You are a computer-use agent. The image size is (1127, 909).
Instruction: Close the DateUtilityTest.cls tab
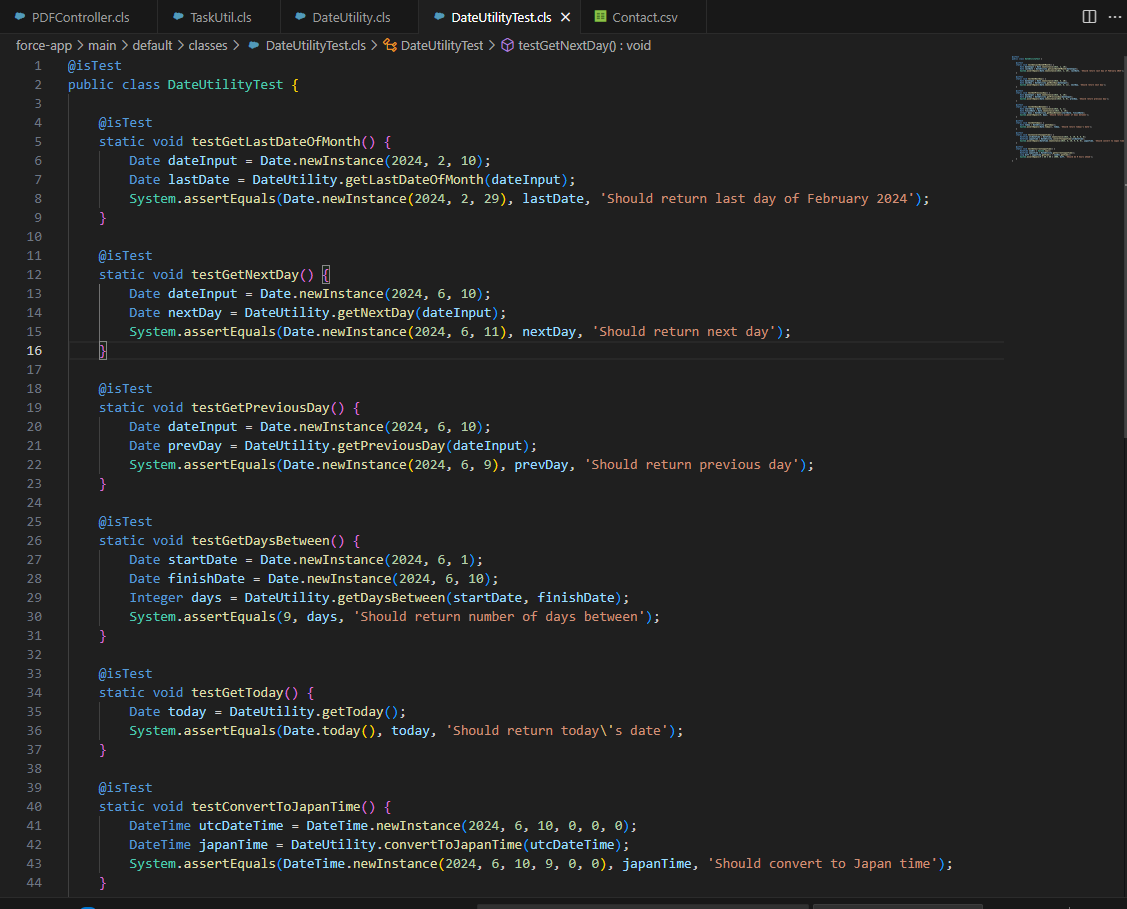click(x=565, y=18)
